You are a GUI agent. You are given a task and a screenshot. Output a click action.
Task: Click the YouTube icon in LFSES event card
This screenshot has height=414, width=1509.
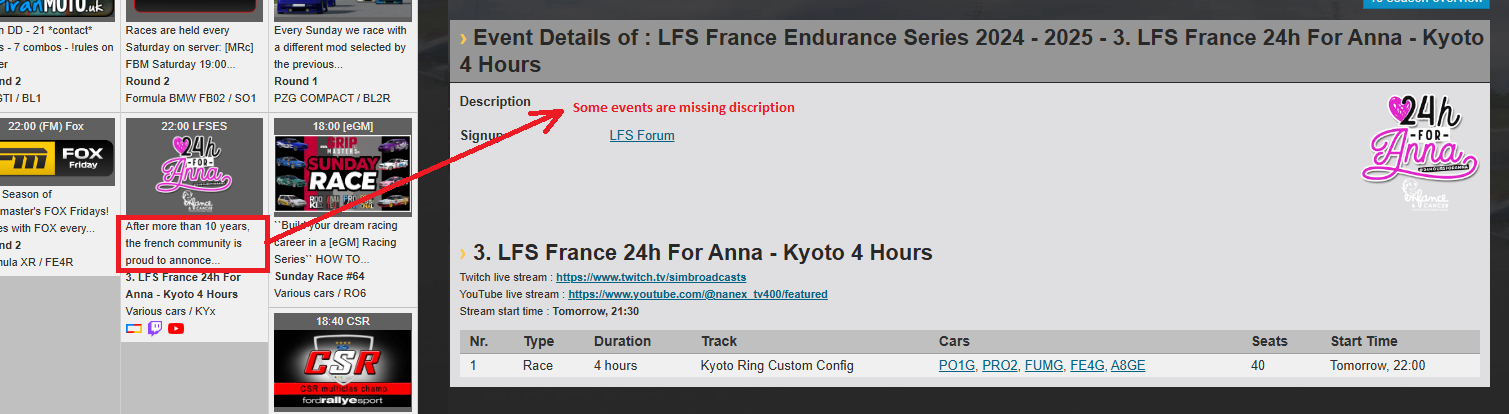click(x=176, y=328)
